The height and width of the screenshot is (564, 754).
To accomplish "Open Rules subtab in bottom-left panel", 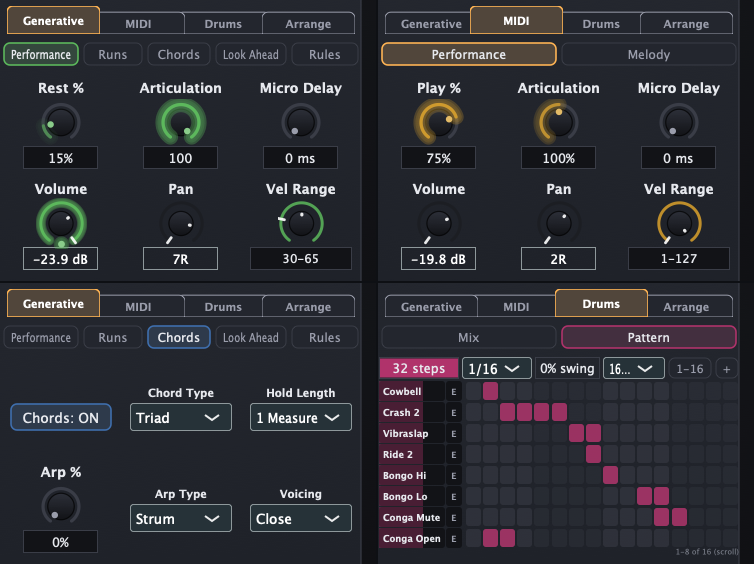I will (x=325, y=337).
